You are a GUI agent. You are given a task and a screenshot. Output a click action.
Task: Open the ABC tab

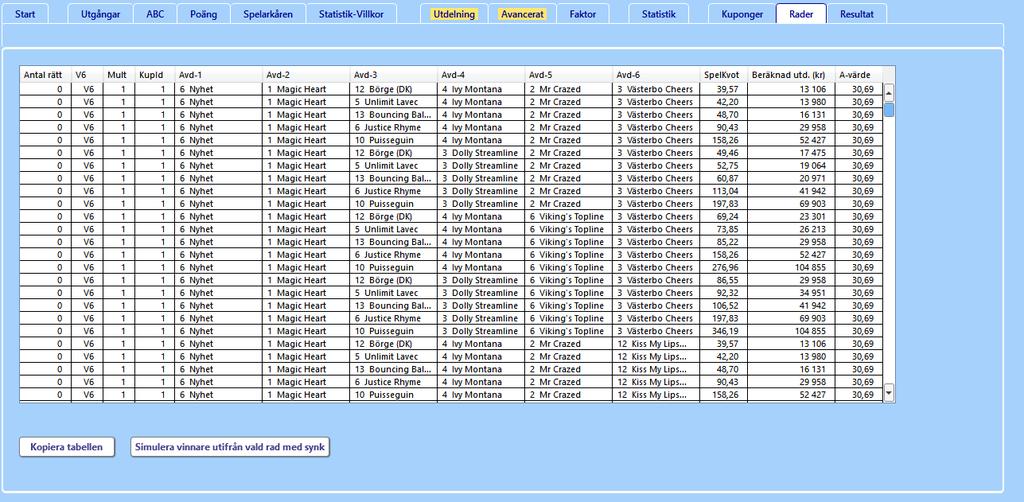(x=155, y=14)
